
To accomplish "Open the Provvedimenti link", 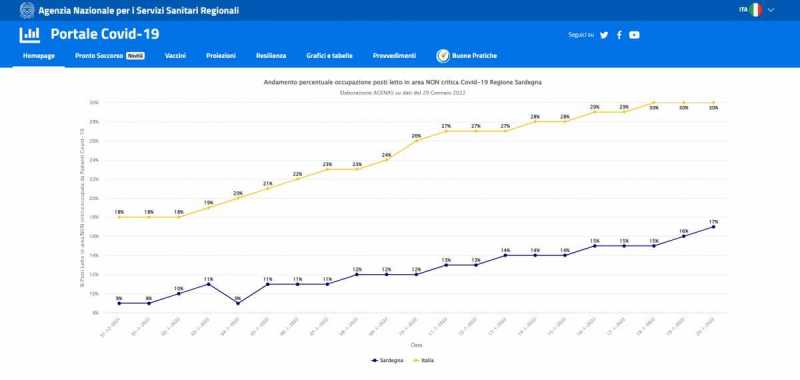I will point(394,56).
